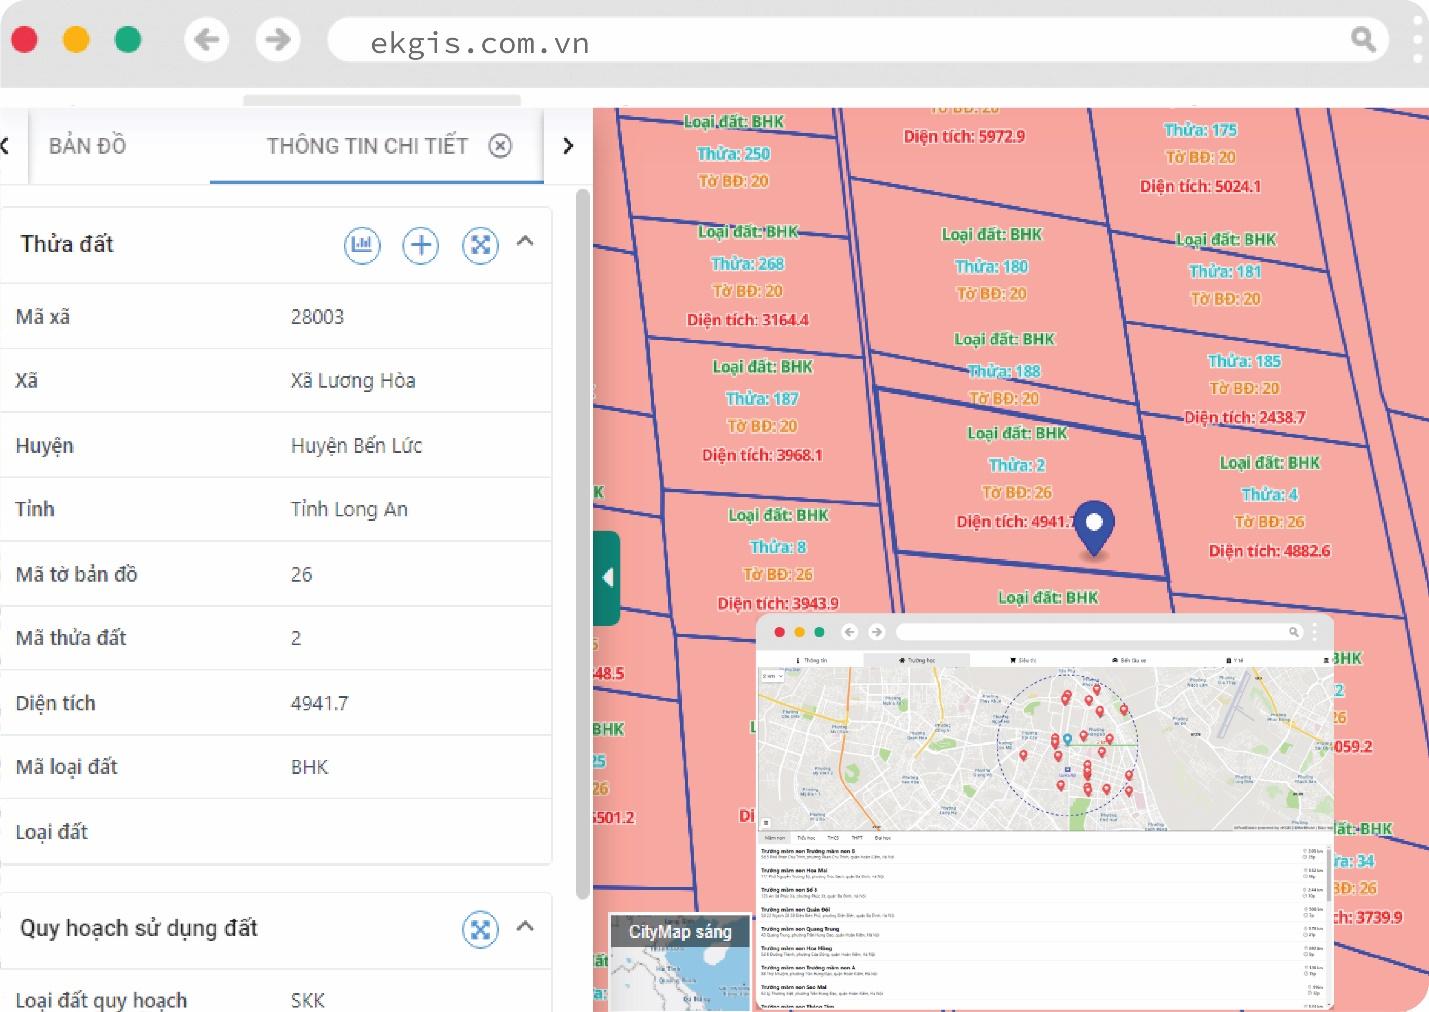
Task: Click back arrow in the small inset browser
Action: tap(850, 632)
